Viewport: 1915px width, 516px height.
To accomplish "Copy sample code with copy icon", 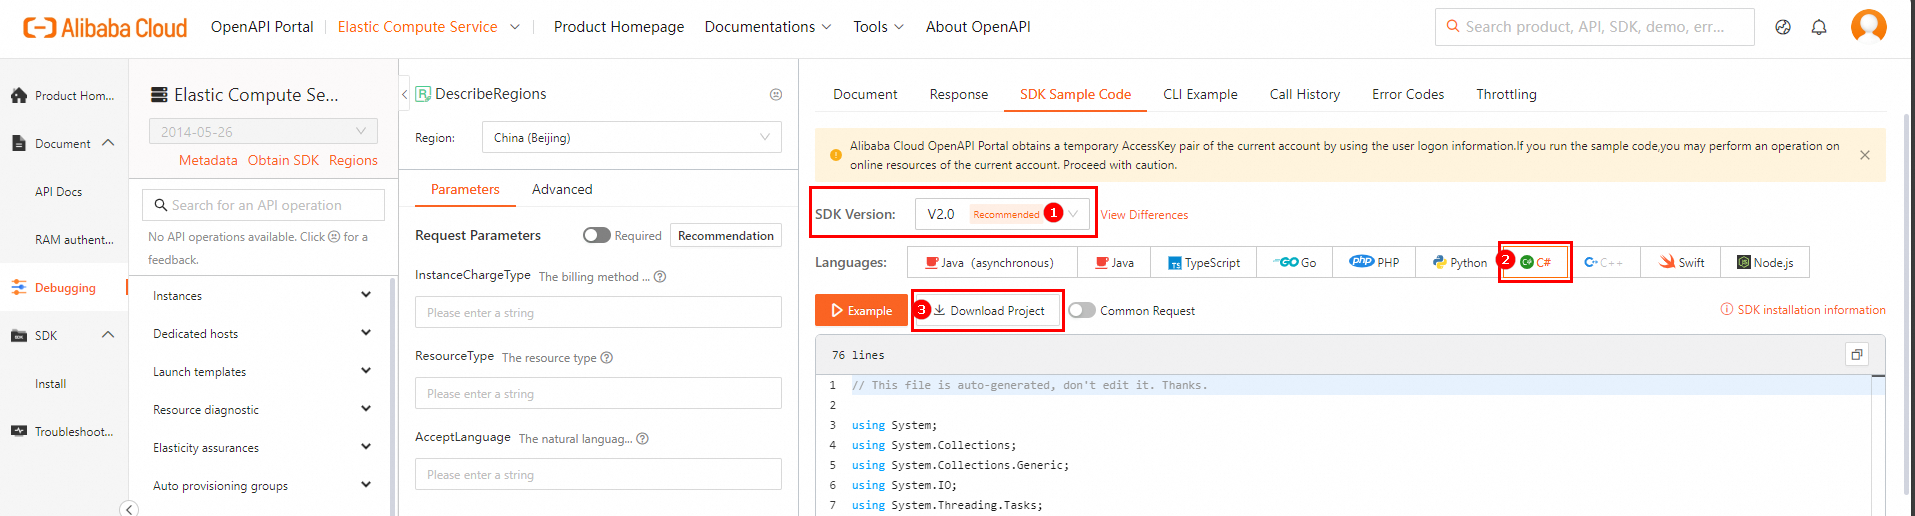I will point(1857,355).
